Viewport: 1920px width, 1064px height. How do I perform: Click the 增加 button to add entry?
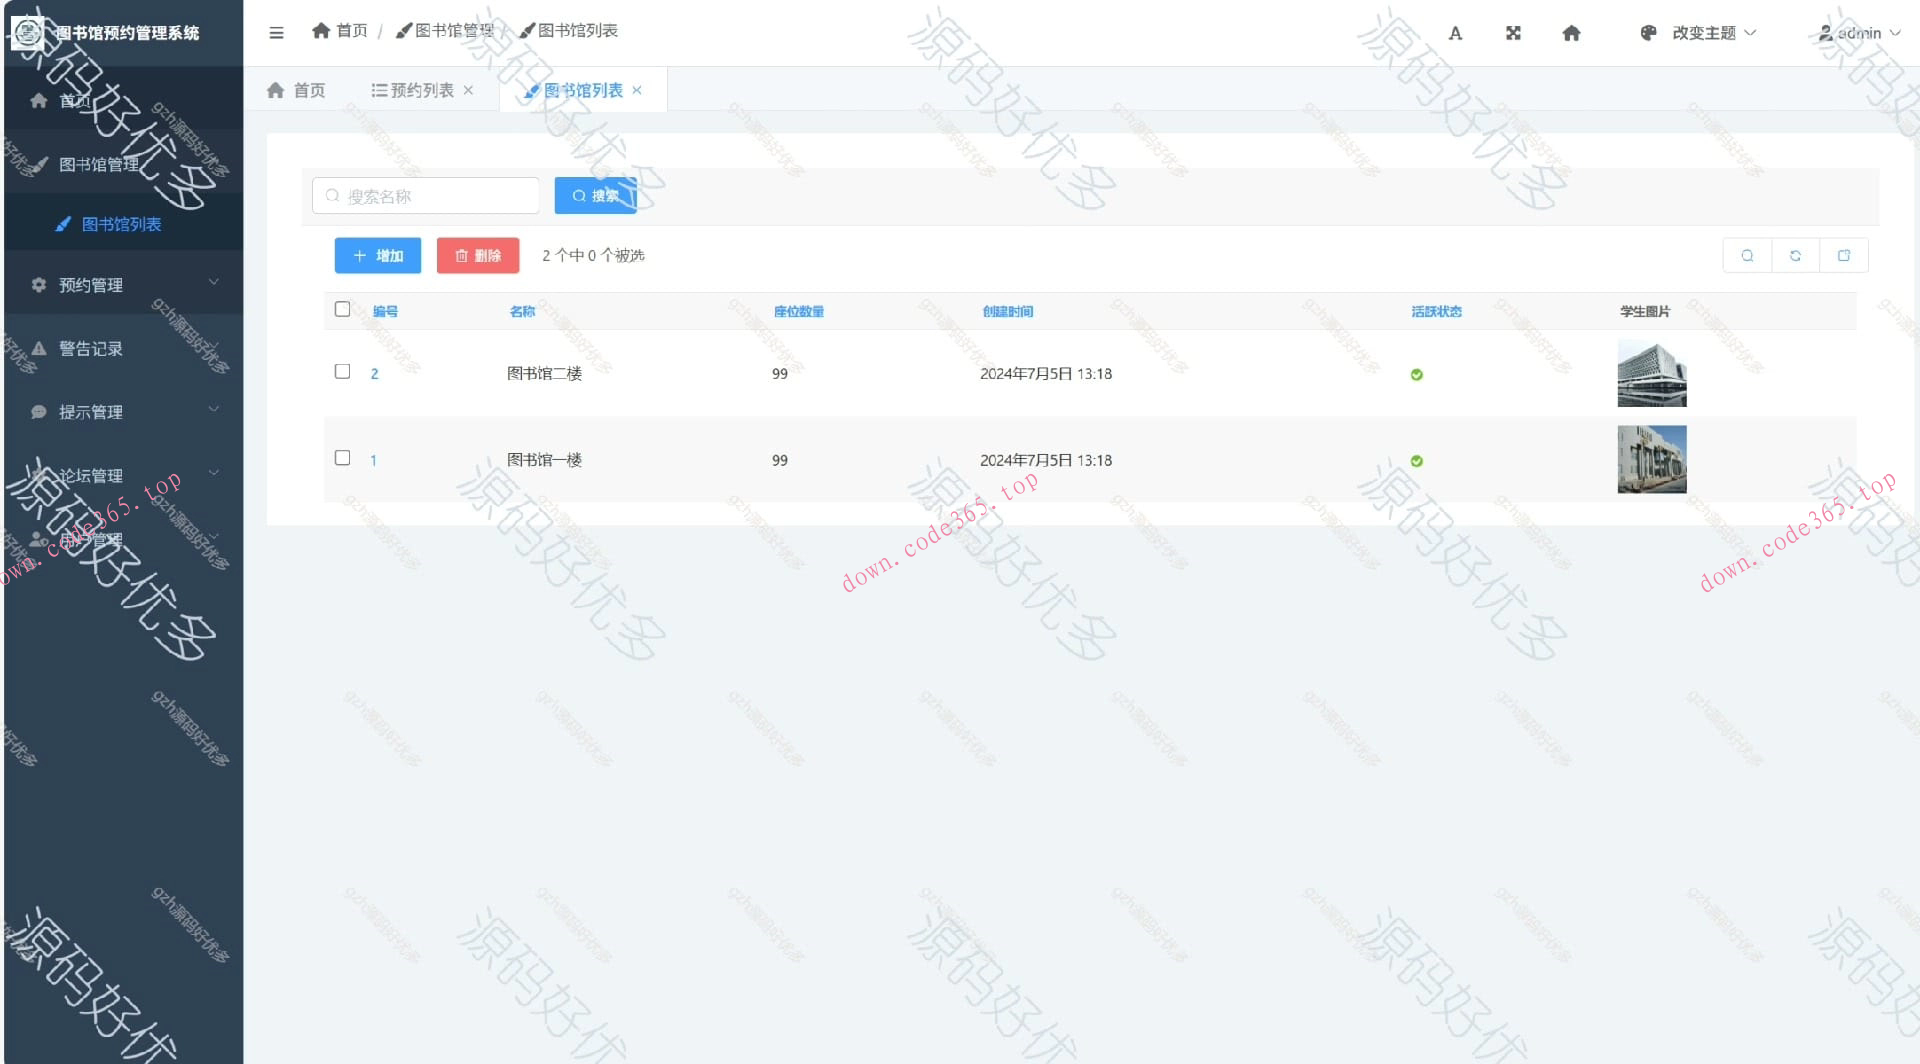pos(377,255)
